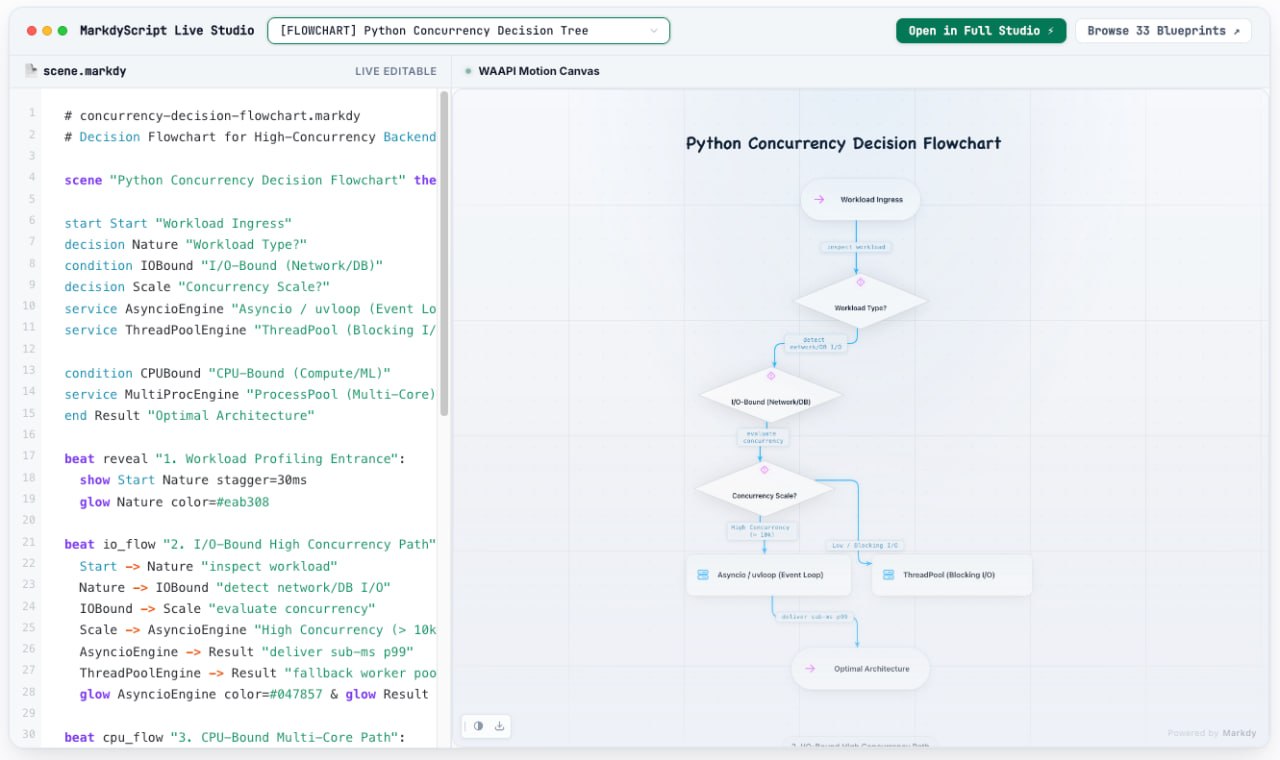Open Browse 33 Blueprints link
Screen dimensions: 1280x760
1163,31
